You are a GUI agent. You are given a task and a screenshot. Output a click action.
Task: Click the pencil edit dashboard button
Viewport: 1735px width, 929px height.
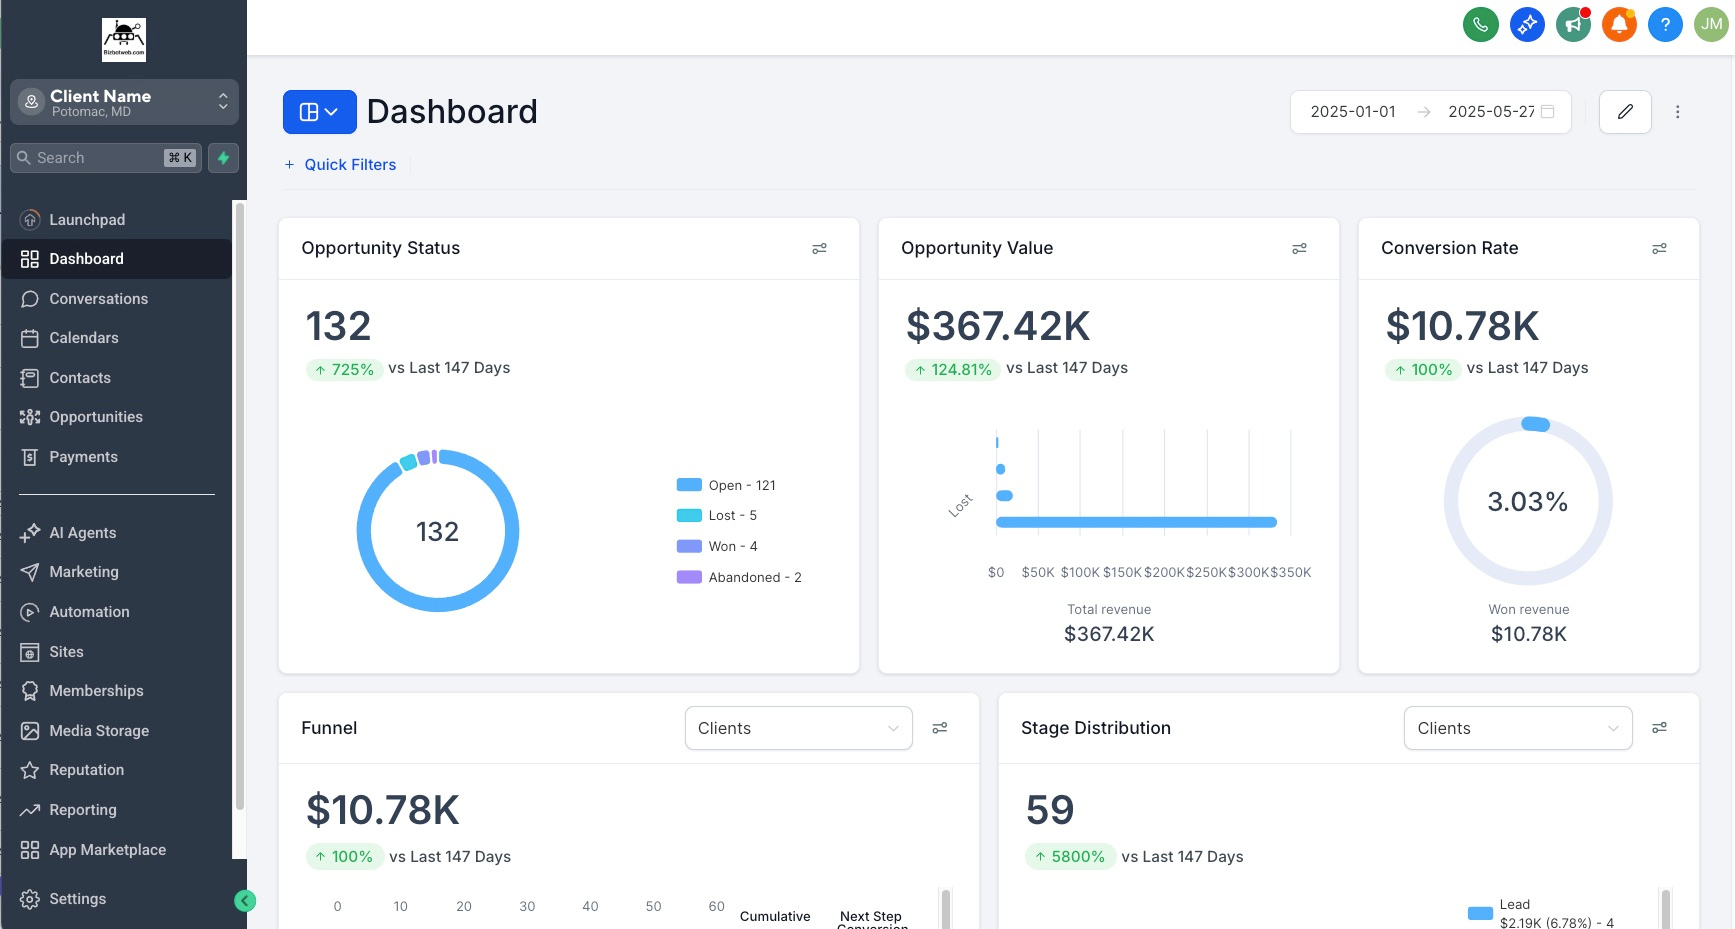pyautogui.click(x=1625, y=112)
